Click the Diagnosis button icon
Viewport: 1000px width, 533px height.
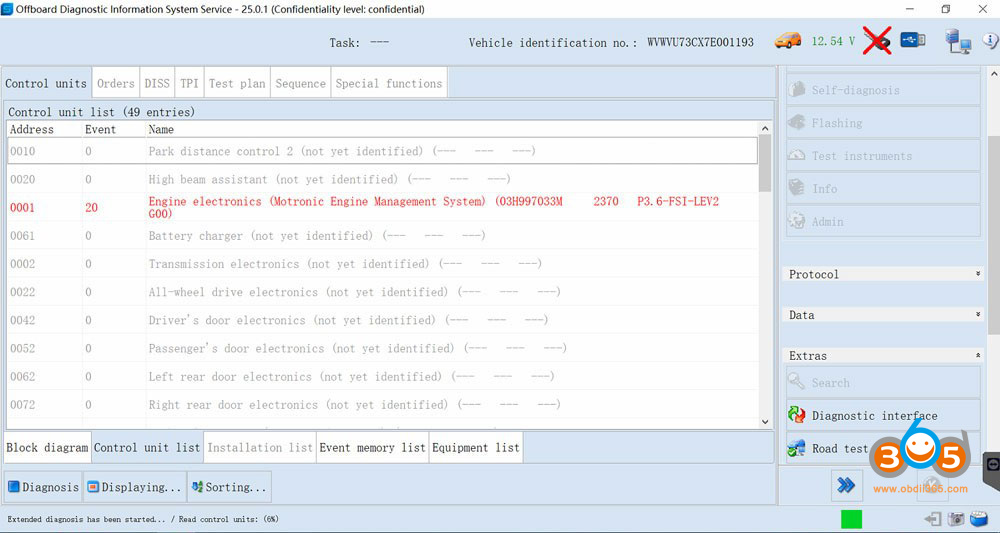point(14,486)
